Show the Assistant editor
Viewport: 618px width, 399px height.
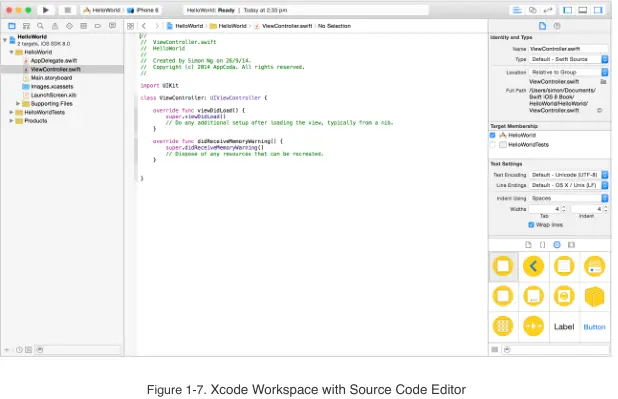click(x=532, y=10)
